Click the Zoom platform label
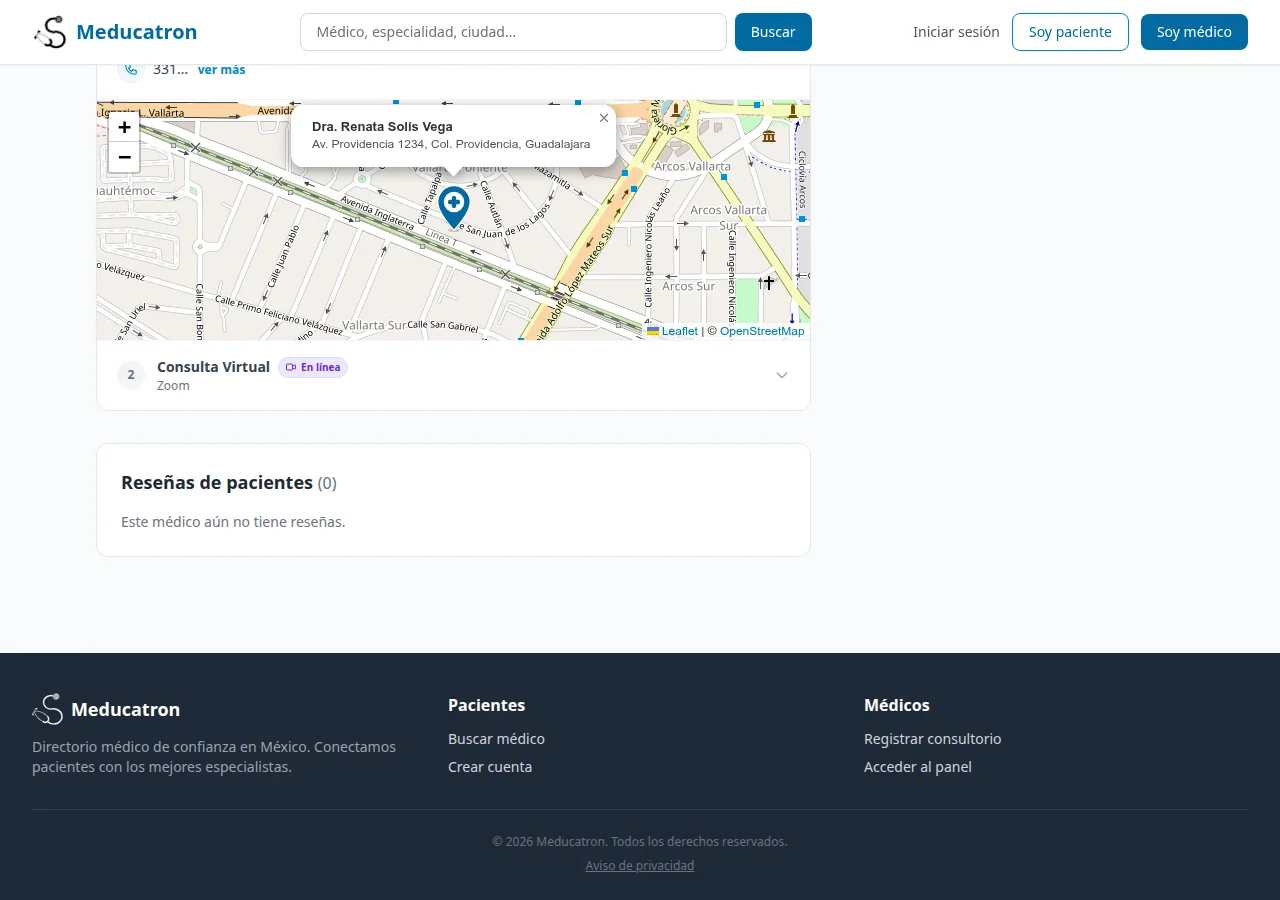The image size is (1280, 900). [x=173, y=386]
